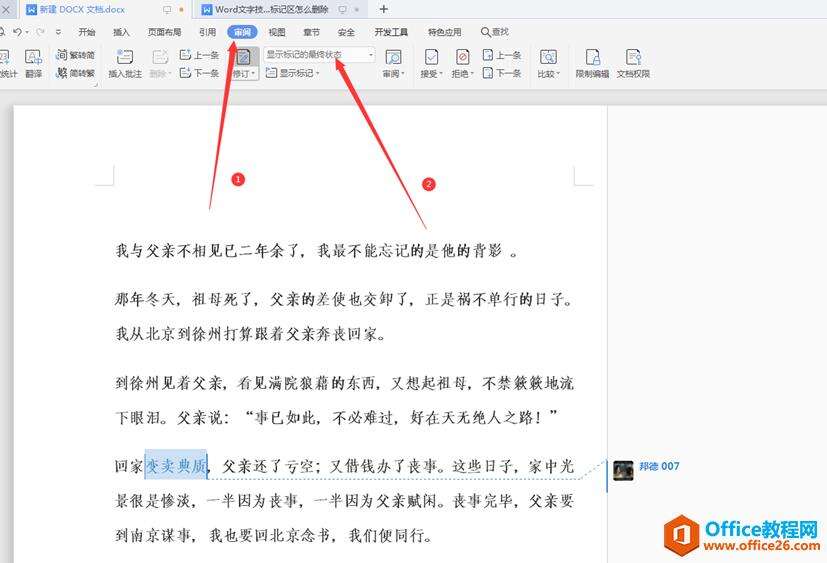Image resolution: width=827 pixels, height=563 pixels.
Task: Click the 邦德 007 reviewer name
Action: [x=659, y=466]
